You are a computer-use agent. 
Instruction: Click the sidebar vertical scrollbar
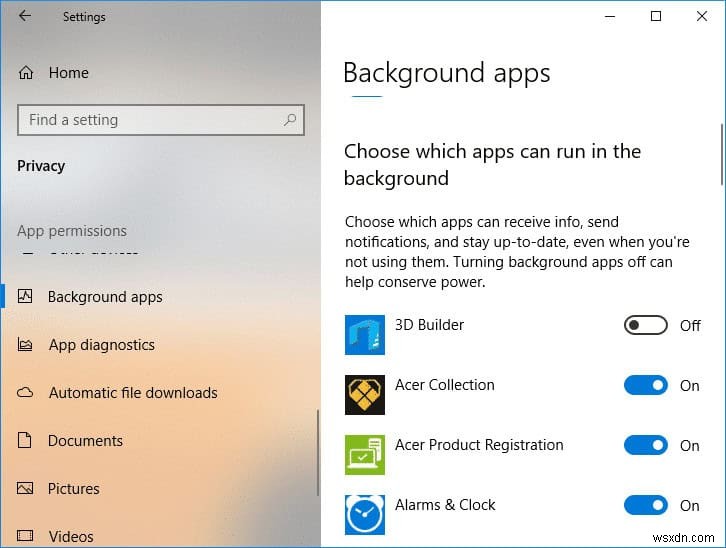(318, 453)
